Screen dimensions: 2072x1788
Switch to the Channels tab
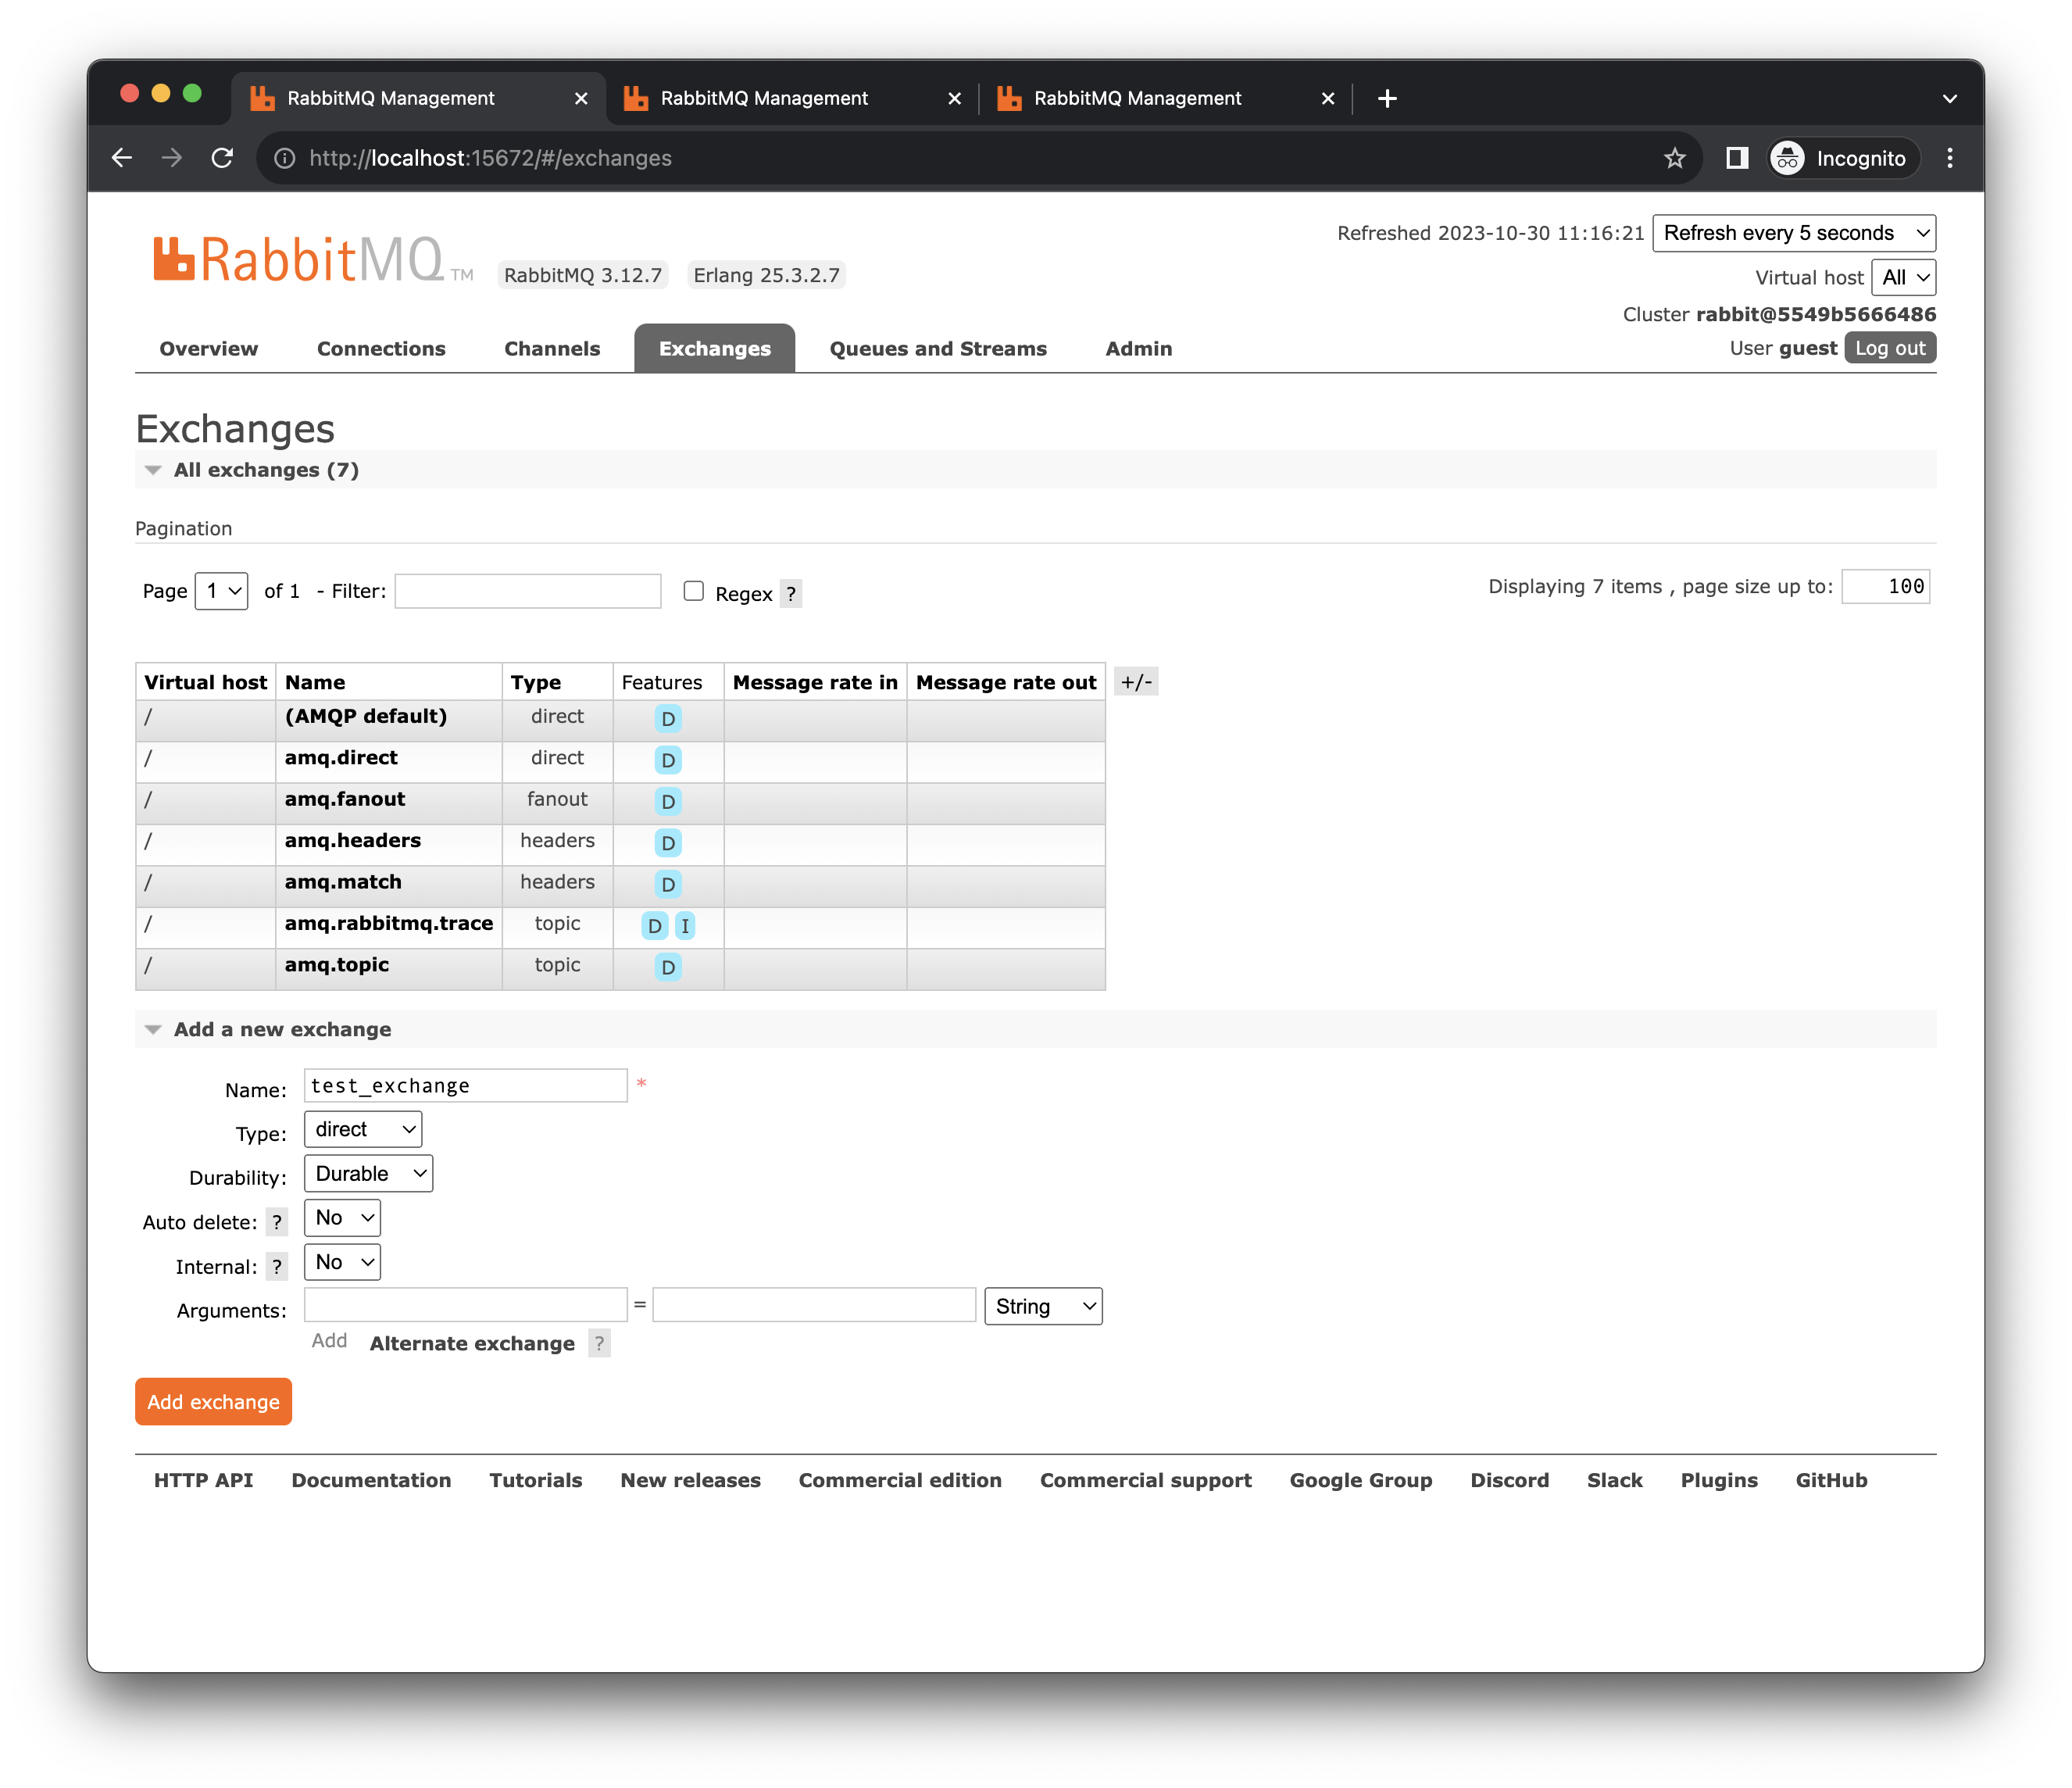(552, 349)
